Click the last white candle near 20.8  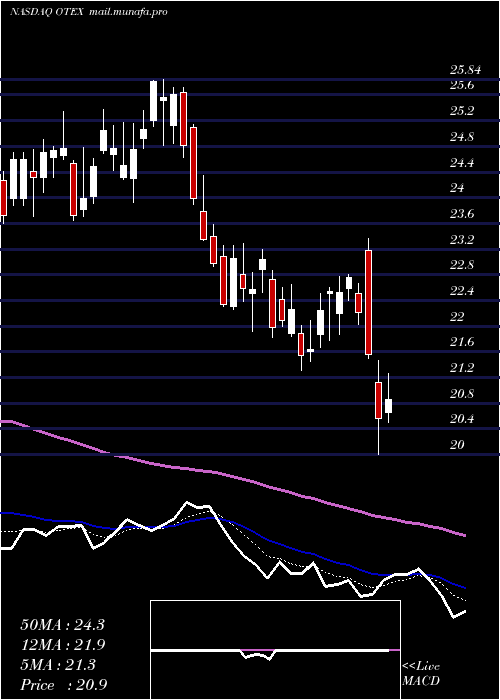pyautogui.click(x=388, y=406)
